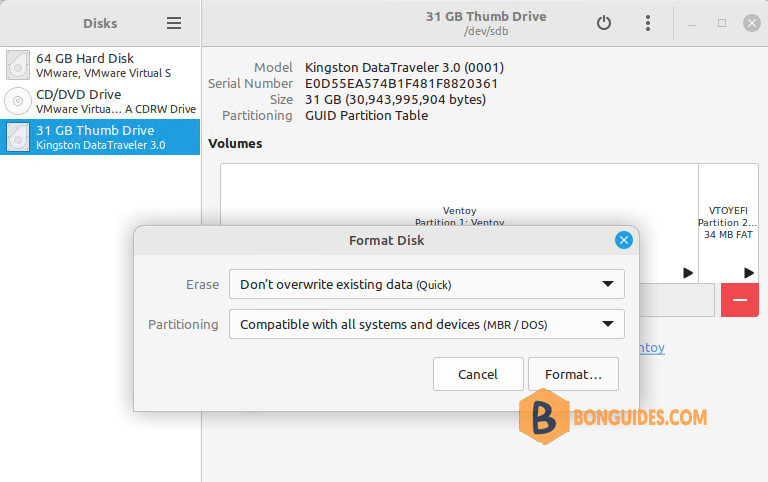Image resolution: width=768 pixels, height=482 pixels.
Task: Select the 31 GB Thumb Drive entry
Action: coord(100,137)
